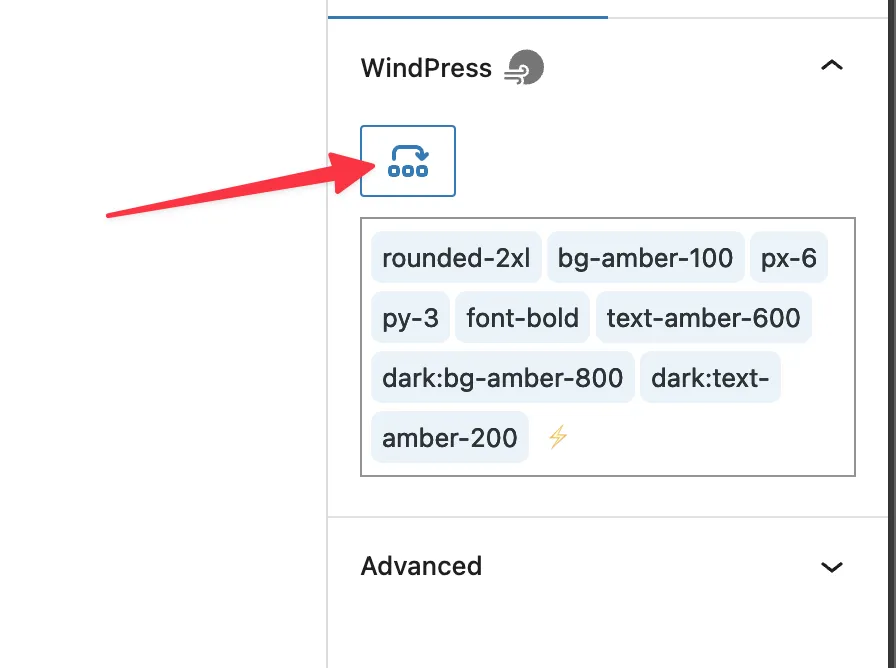Viewport: 896px width, 668px height.
Task: Expand the Advanced panel chevron
Action: click(x=831, y=567)
